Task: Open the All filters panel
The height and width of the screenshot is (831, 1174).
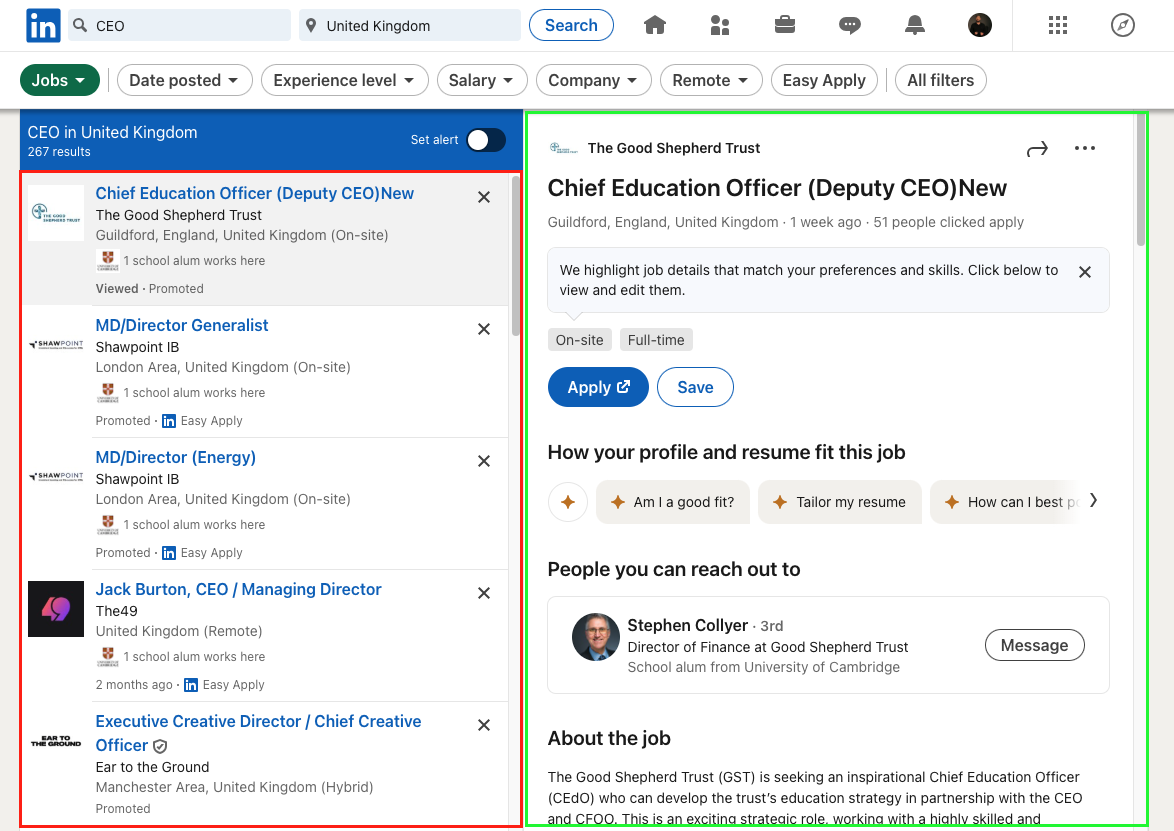Action: pyautogui.click(x=940, y=80)
